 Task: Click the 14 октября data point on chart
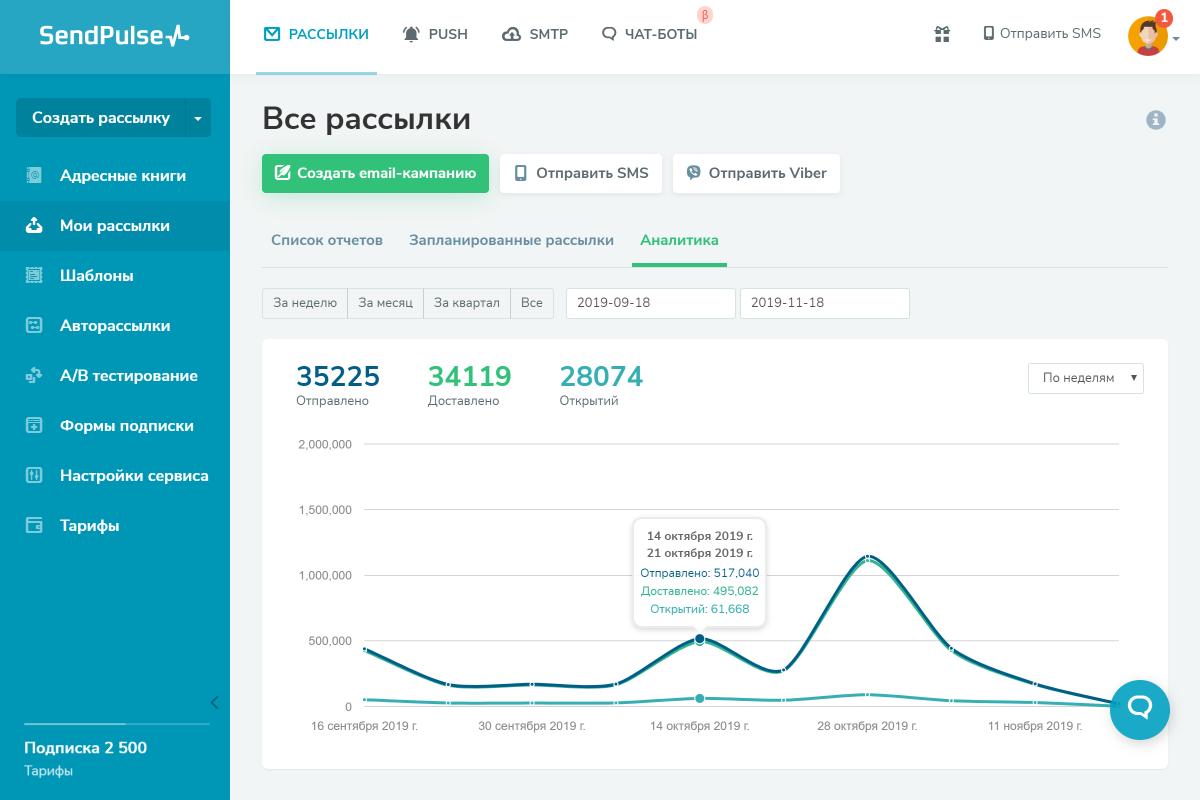pyautogui.click(x=699, y=638)
